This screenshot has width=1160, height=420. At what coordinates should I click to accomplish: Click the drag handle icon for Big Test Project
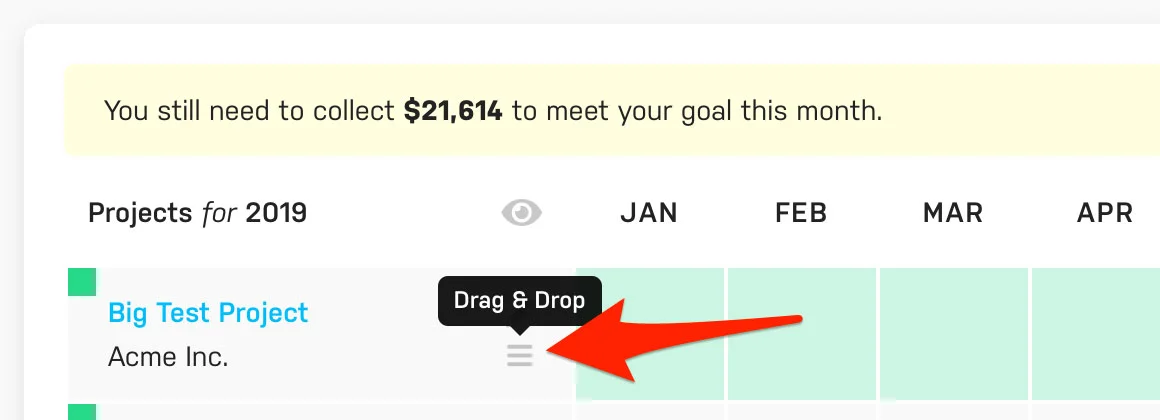519,354
